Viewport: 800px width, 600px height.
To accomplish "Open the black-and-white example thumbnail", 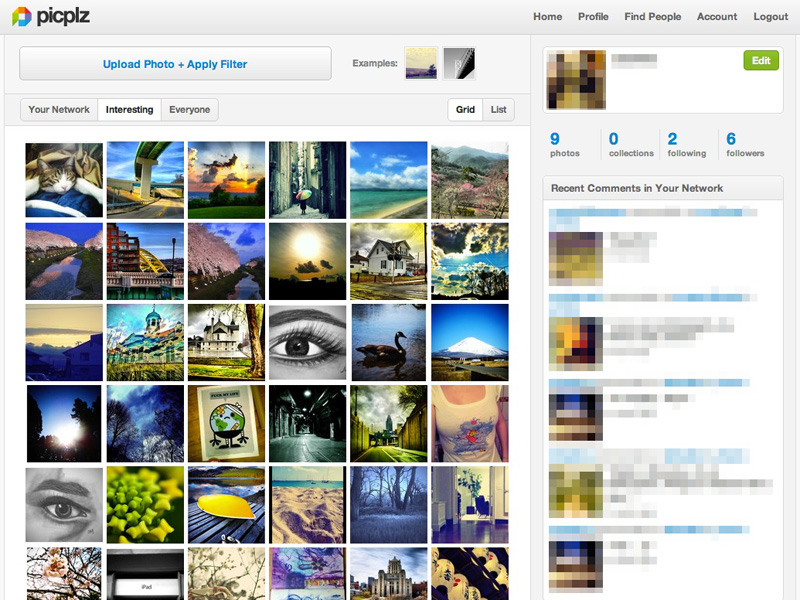I will tap(459, 63).
